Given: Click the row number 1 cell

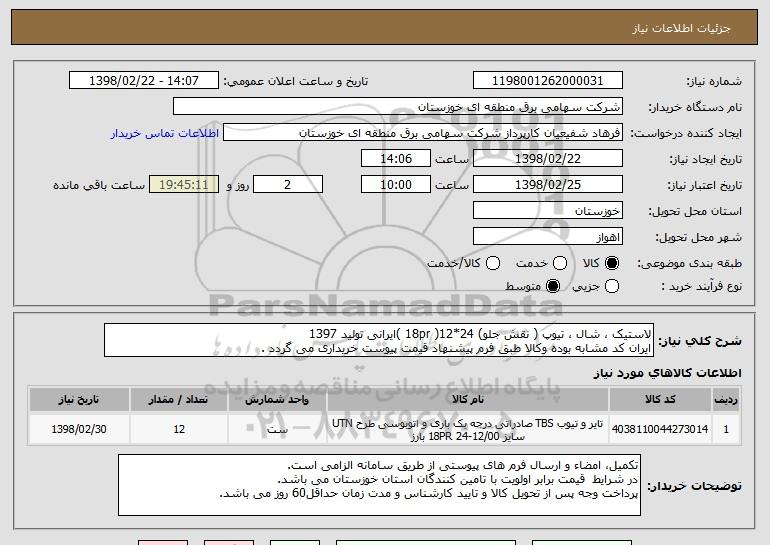Looking at the screenshot, I should point(726,429).
